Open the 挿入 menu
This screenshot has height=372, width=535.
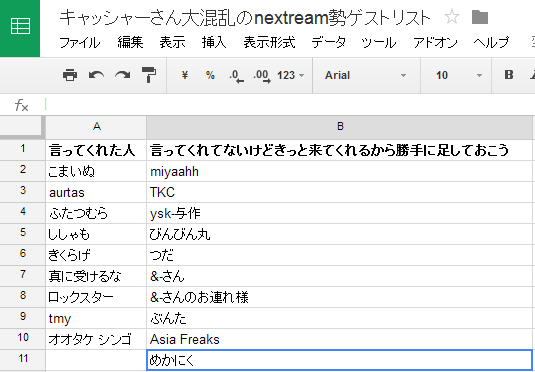click(x=214, y=43)
